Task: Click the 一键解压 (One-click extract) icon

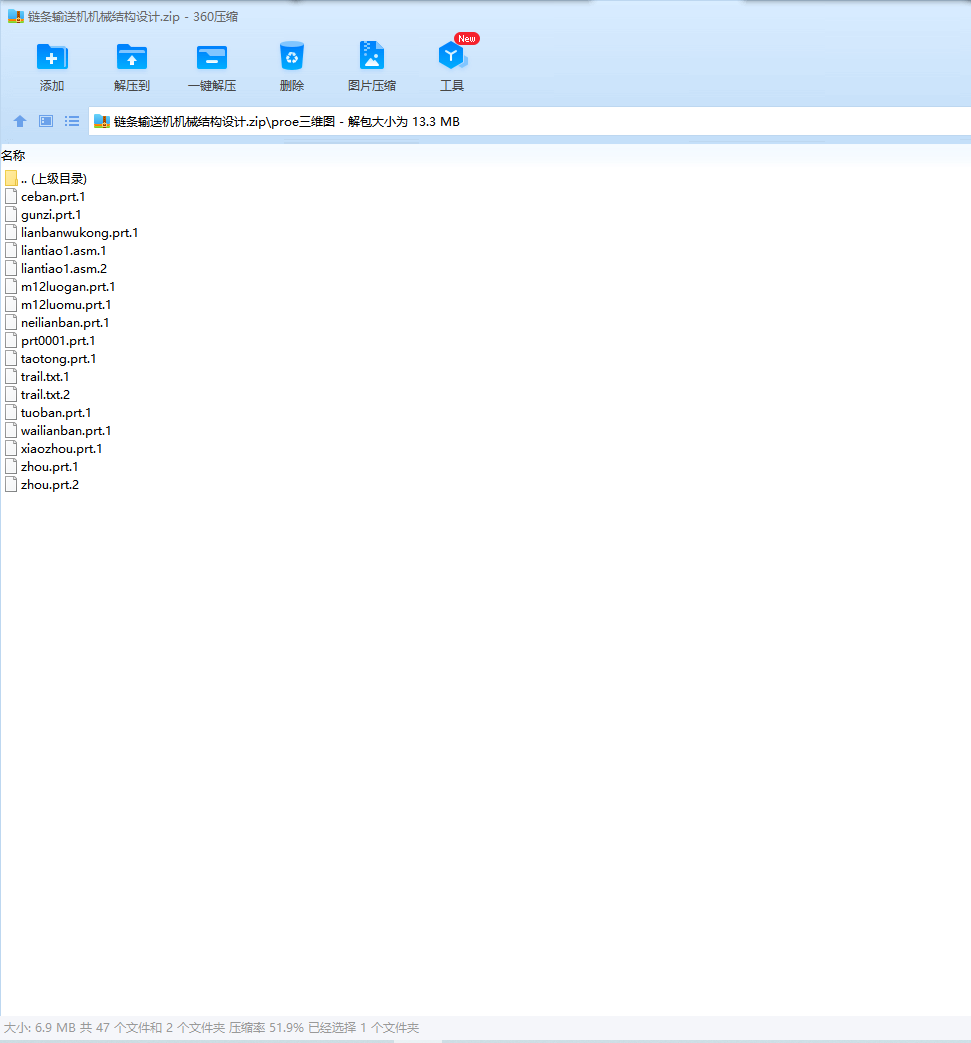Action: (211, 57)
